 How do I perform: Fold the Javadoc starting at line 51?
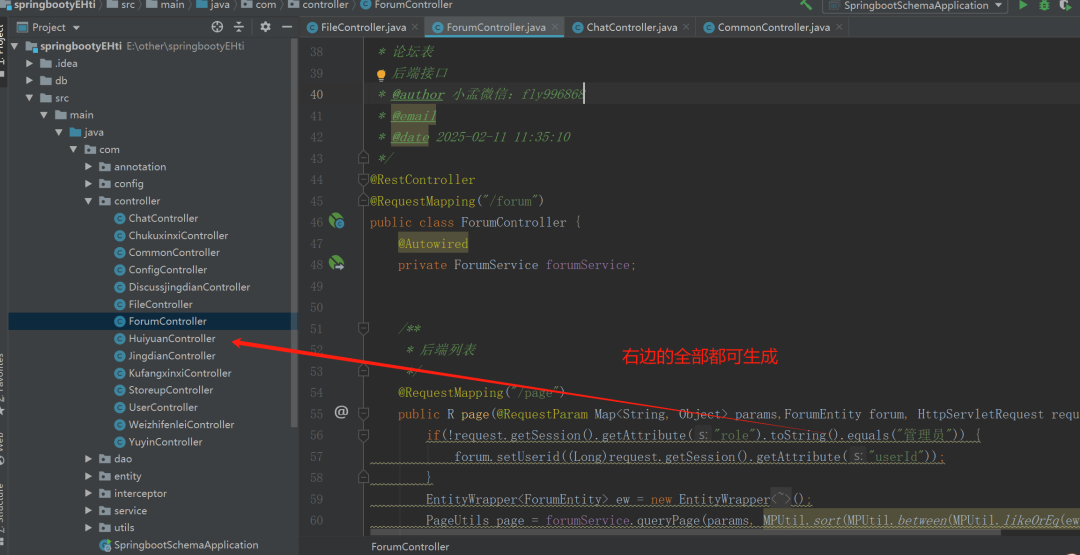[x=363, y=328]
